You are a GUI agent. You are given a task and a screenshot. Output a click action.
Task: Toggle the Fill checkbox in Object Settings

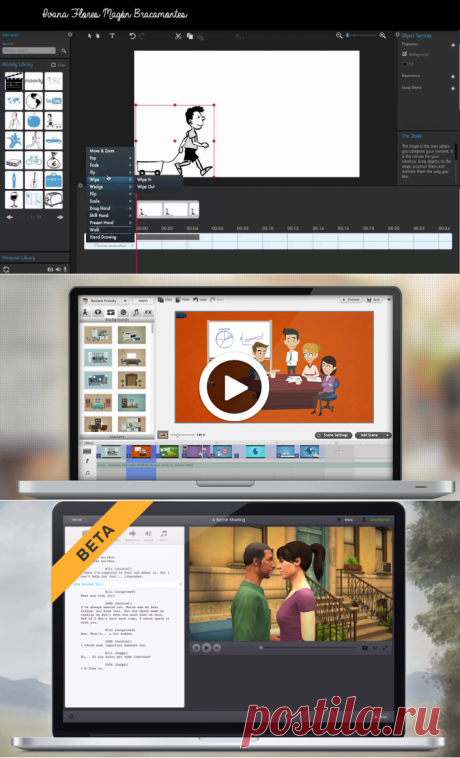click(x=405, y=64)
